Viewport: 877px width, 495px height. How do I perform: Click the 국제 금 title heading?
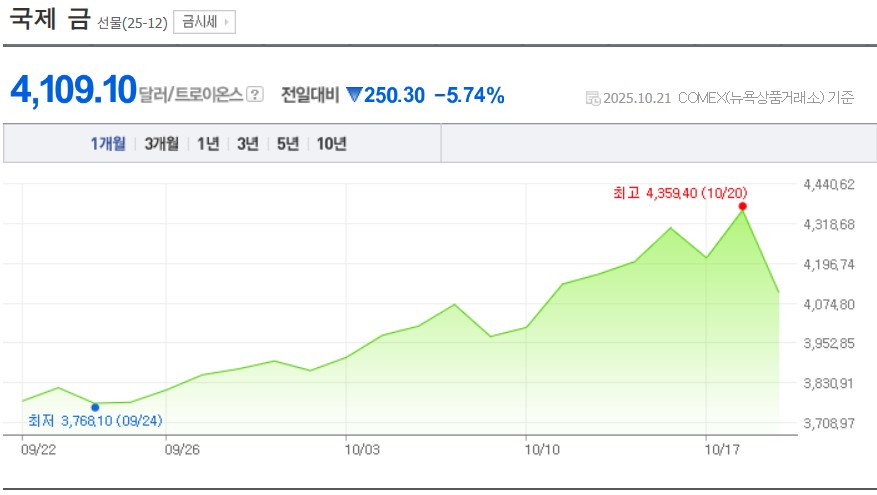pyautogui.click(x=50, y=21)
